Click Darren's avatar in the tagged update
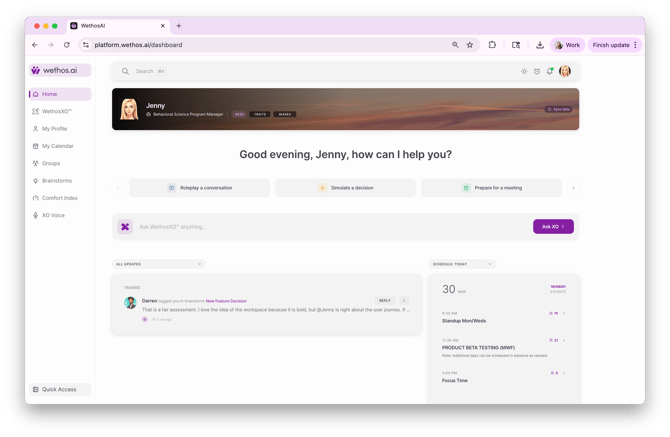670x437 pixels. coord(130,303)
